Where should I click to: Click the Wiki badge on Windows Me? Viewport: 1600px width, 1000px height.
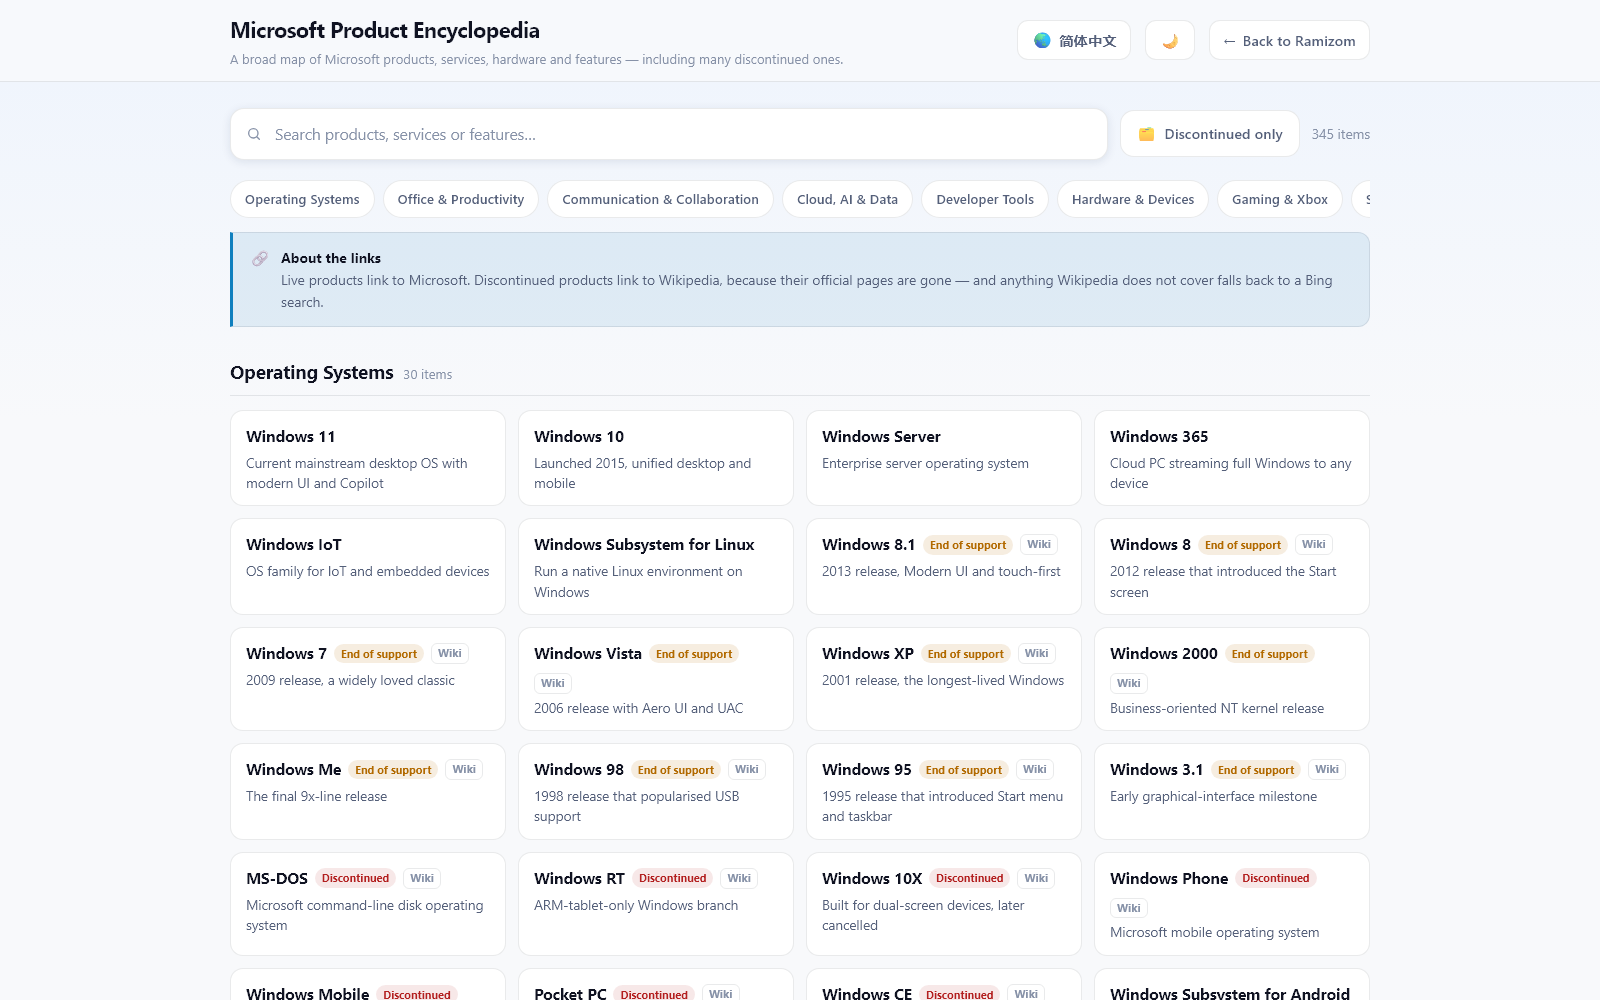click(464, 770)
